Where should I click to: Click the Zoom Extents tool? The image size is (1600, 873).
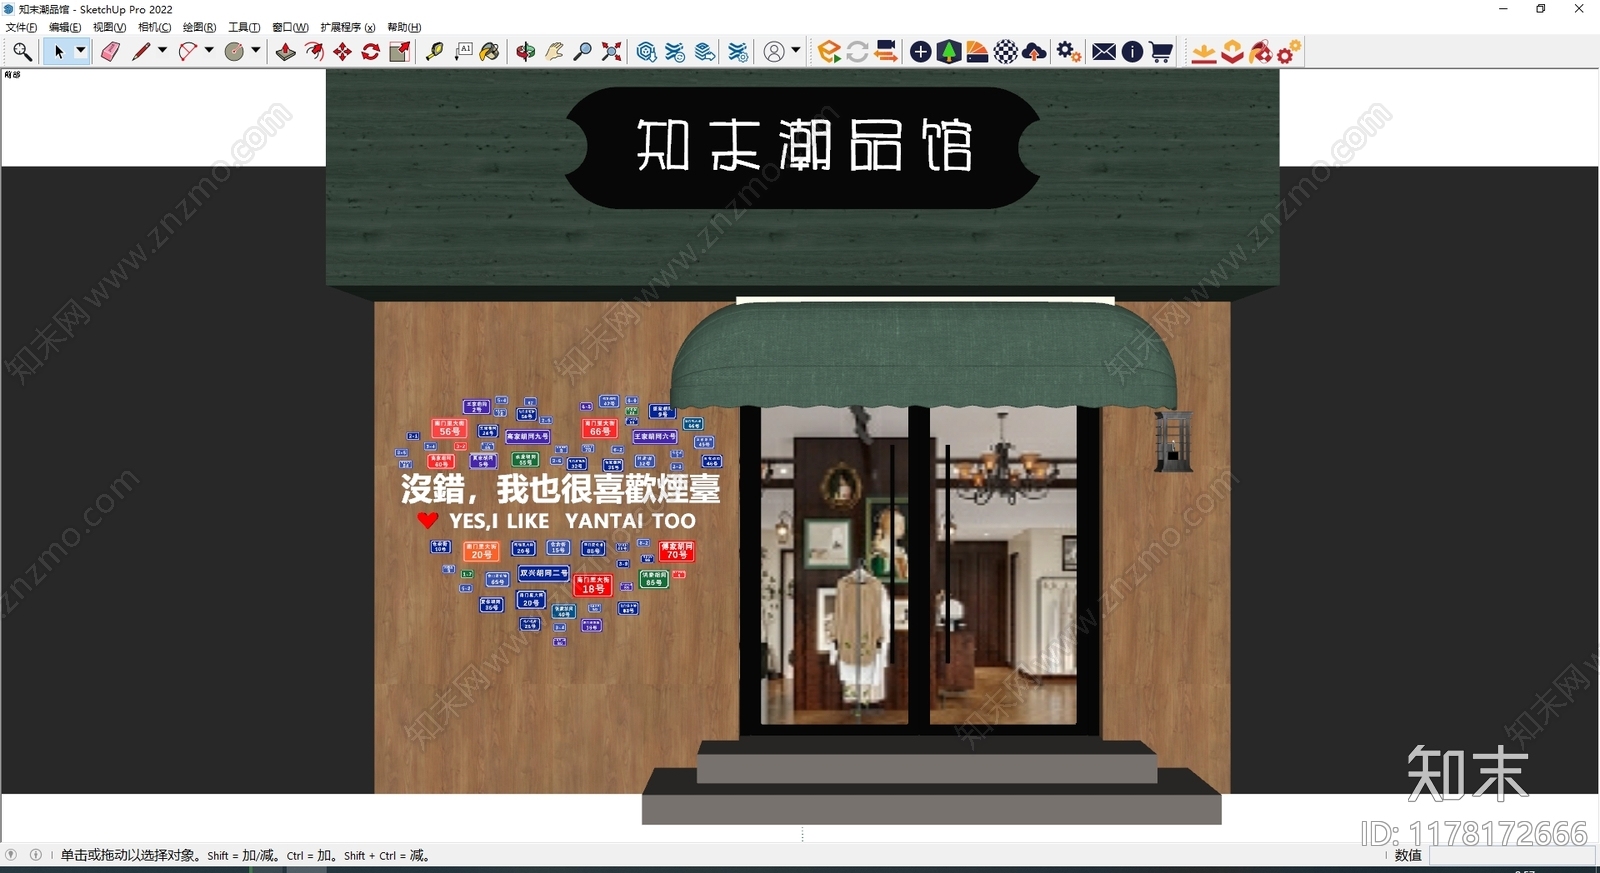point(611,52)
